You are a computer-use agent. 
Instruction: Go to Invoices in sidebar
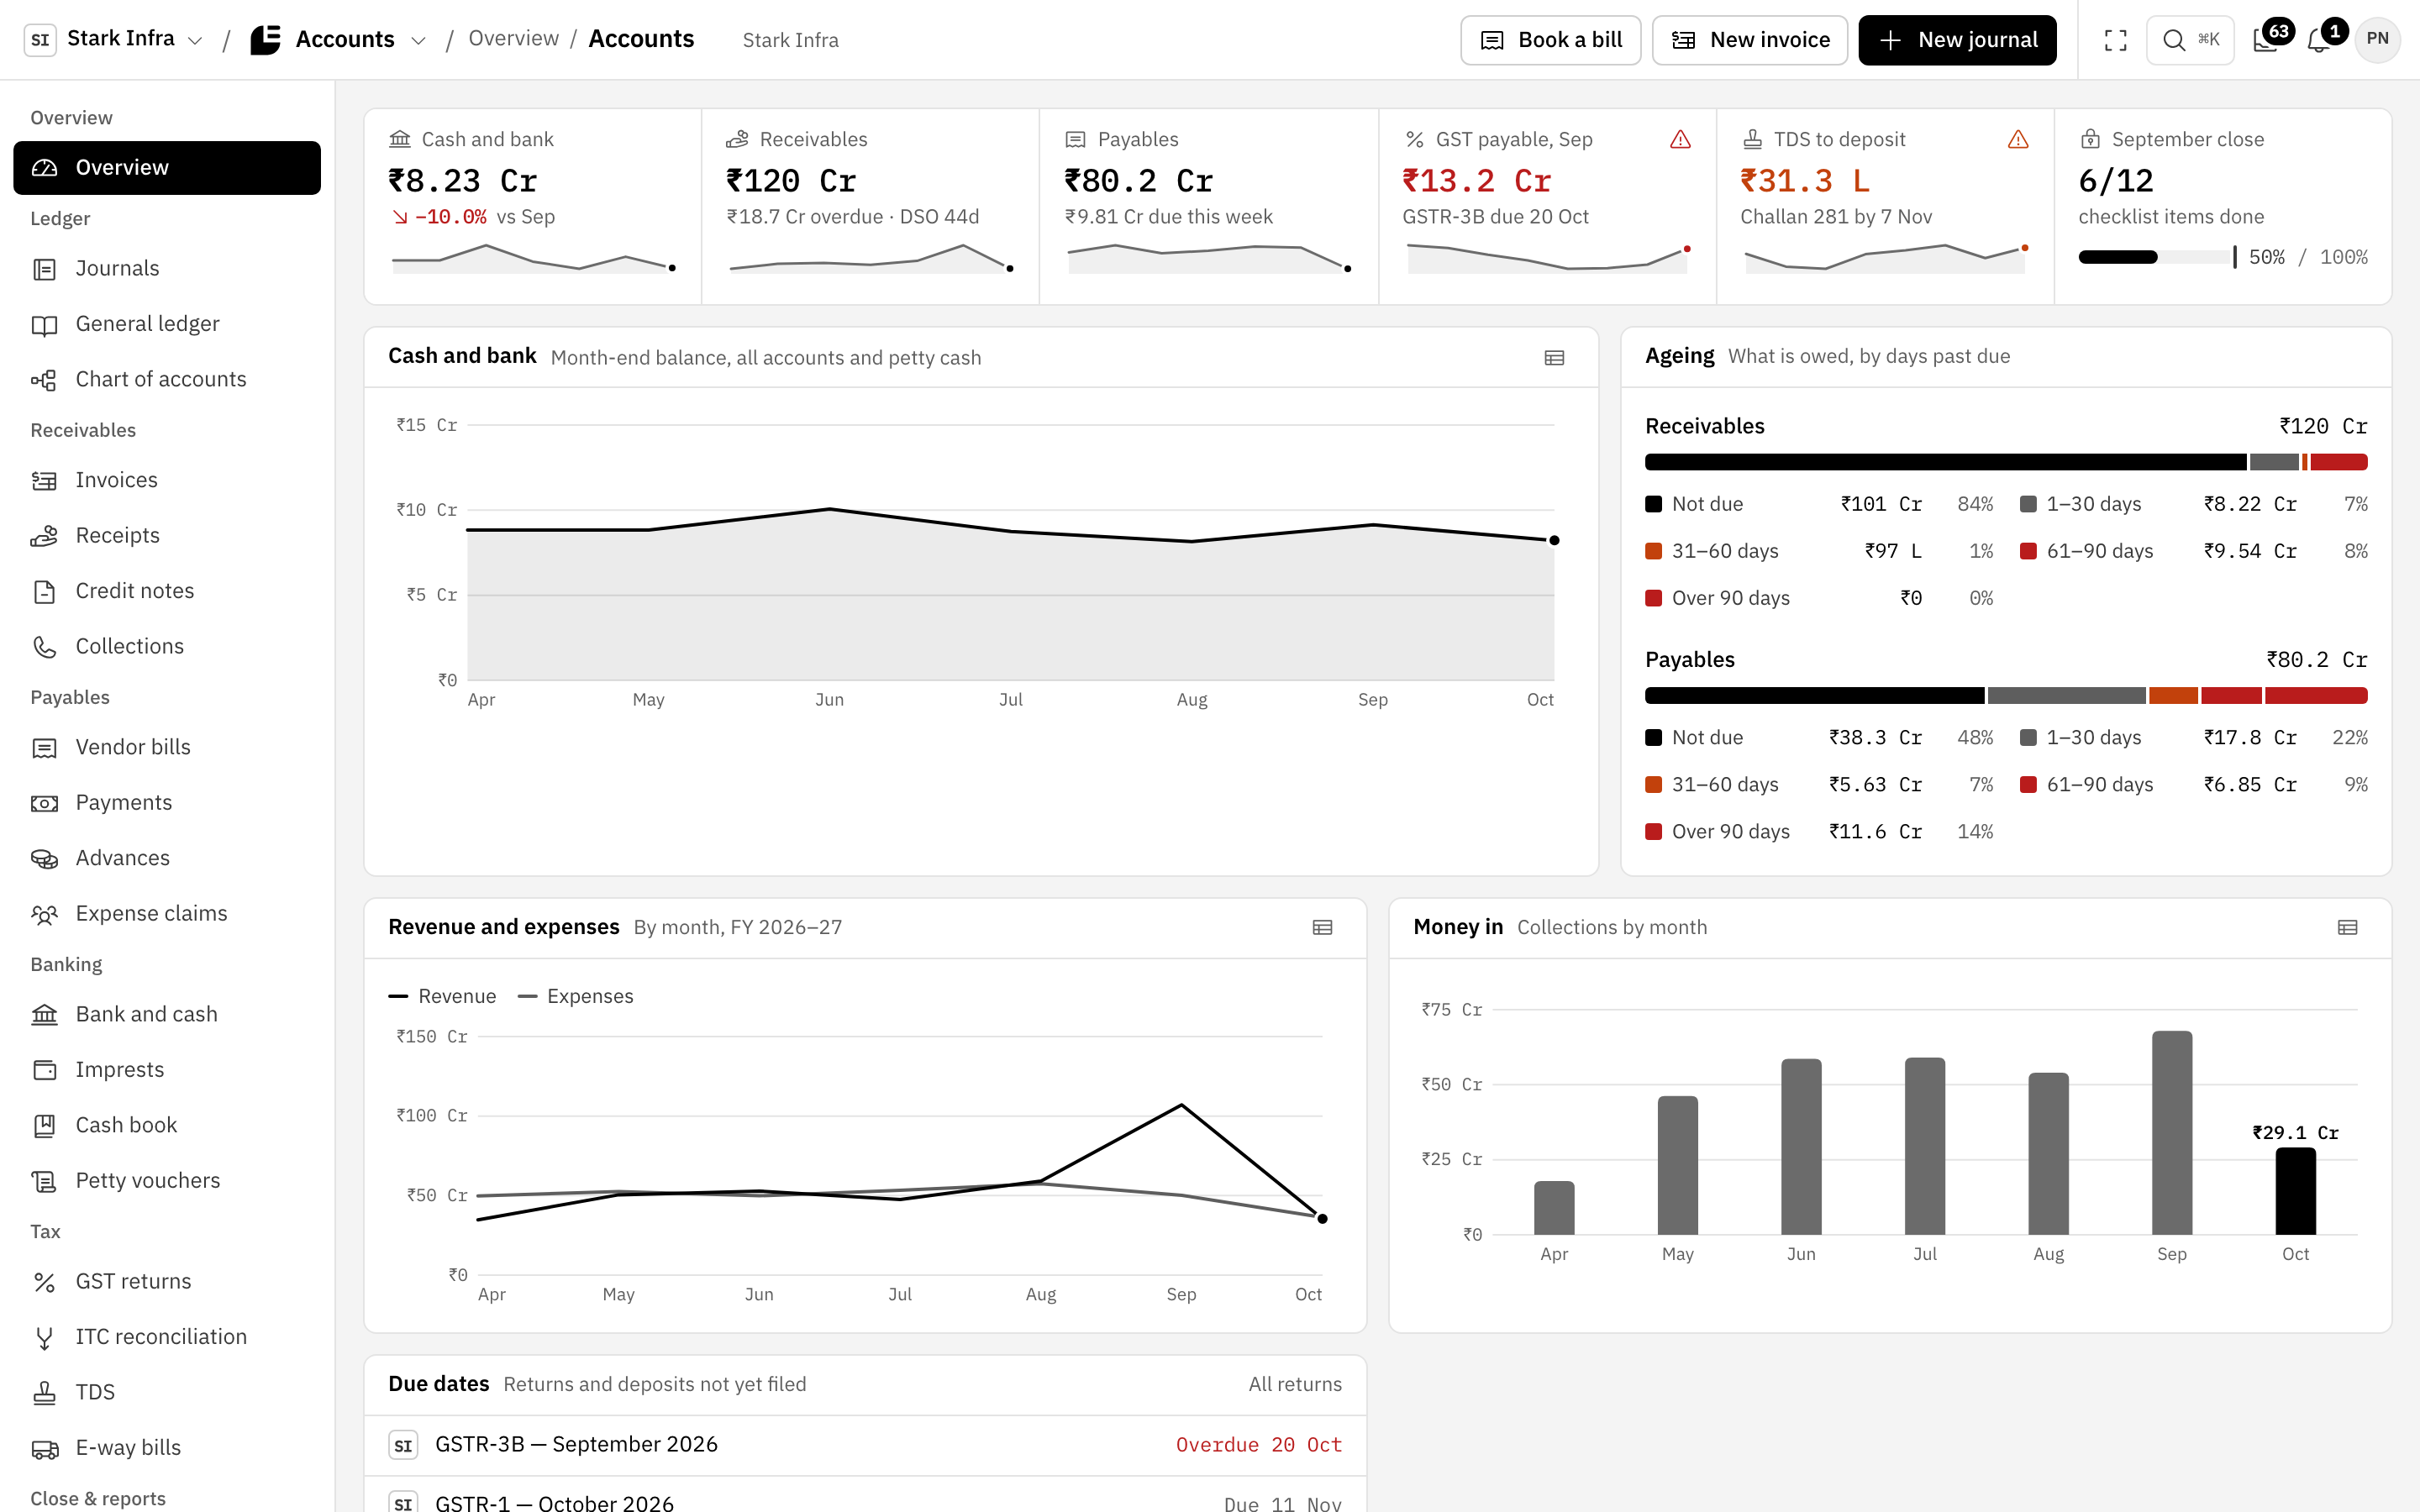[x=167, y=480]
